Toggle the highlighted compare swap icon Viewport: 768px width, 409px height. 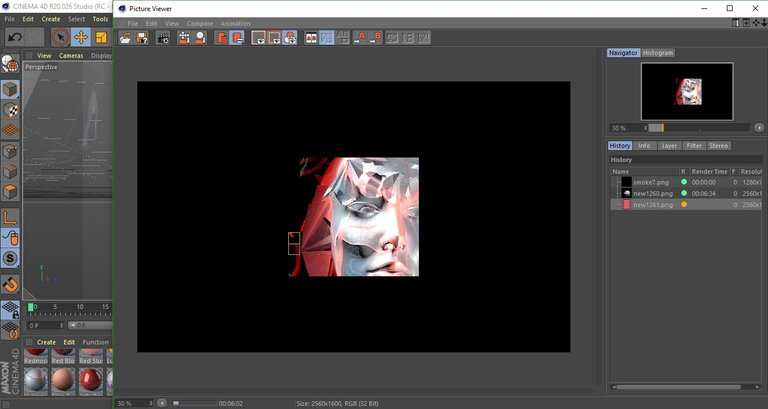pyautogui.click(x=327, y=38)
